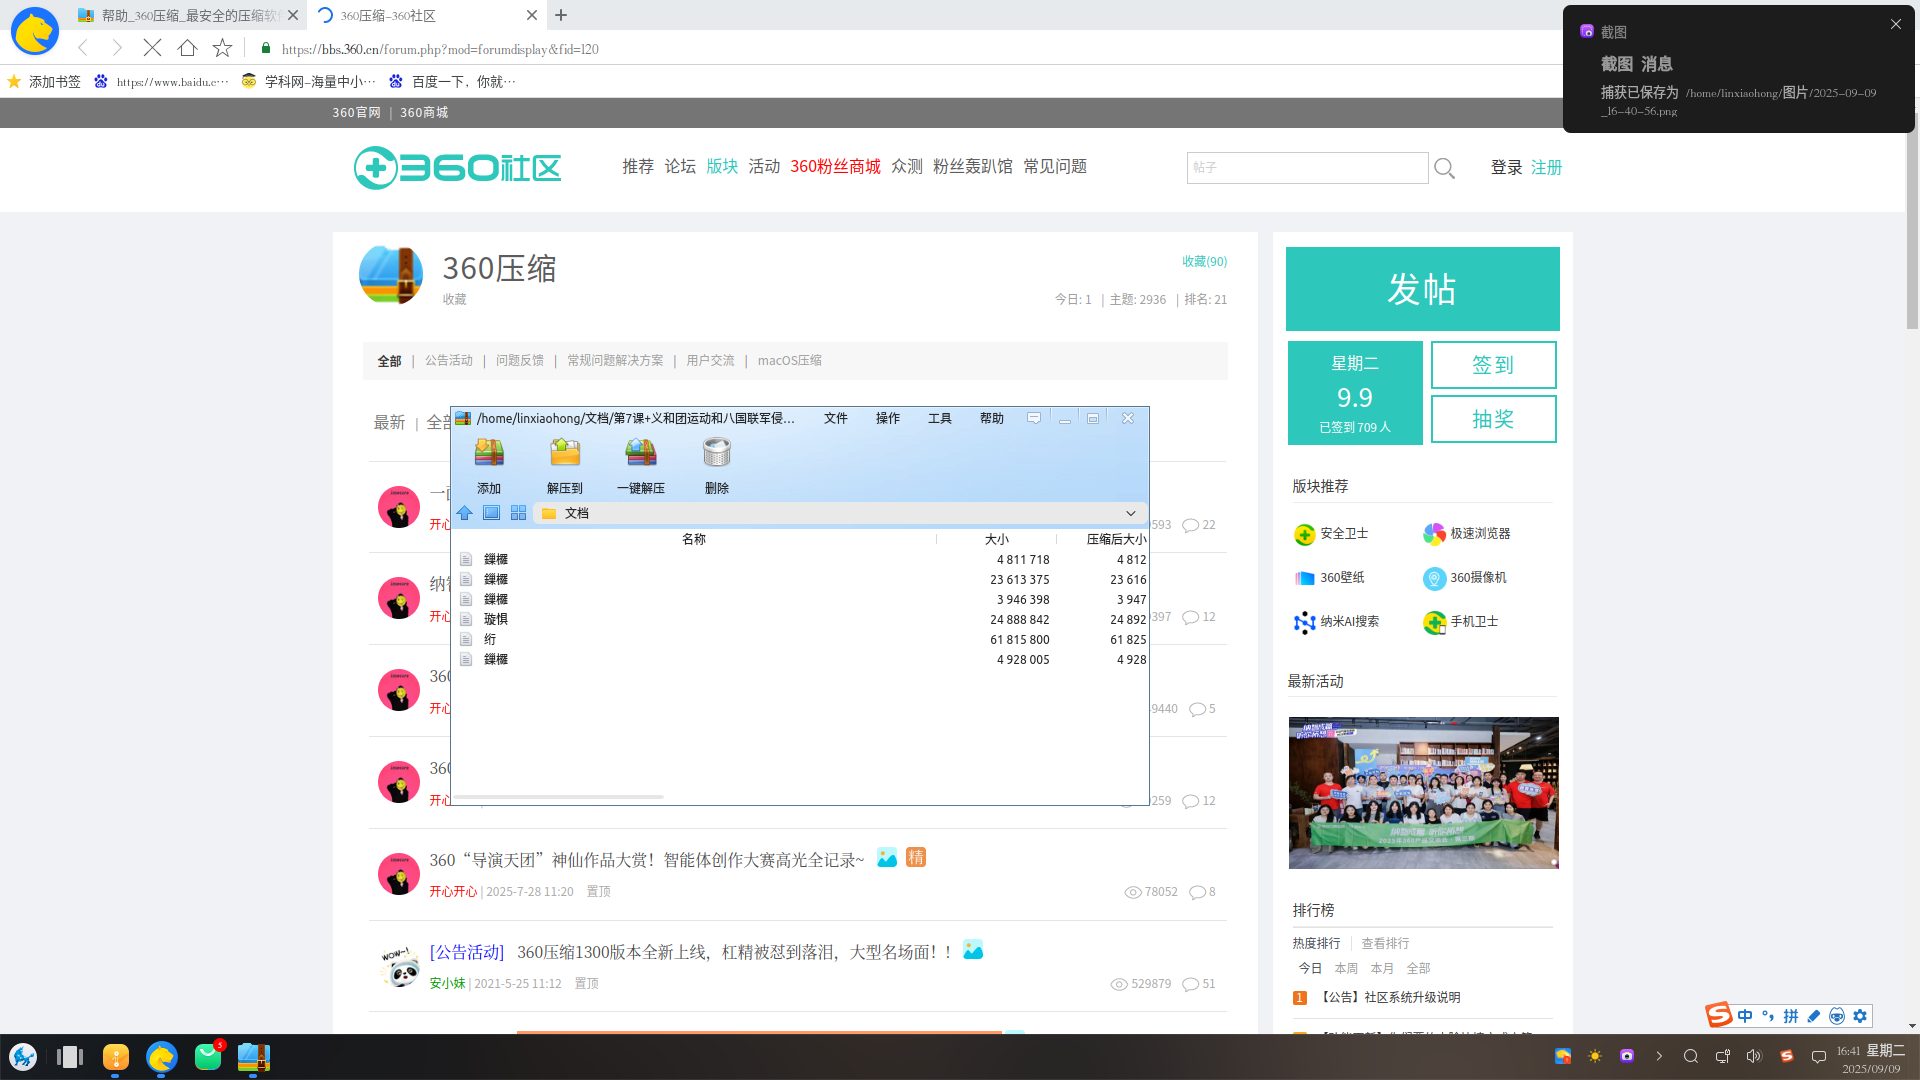Click the Sogou skin face icon
The height and width of the screenshot is (1080, 1920).
[1837, 1016]
